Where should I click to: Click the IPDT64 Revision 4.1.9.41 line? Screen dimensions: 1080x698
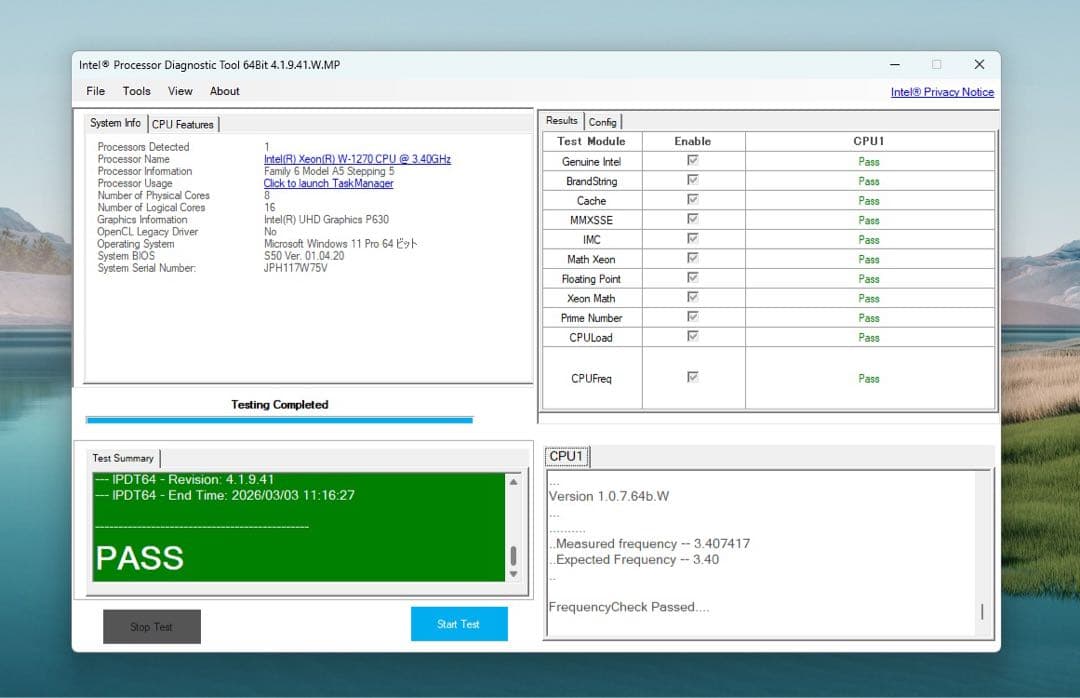coord(185,480)
